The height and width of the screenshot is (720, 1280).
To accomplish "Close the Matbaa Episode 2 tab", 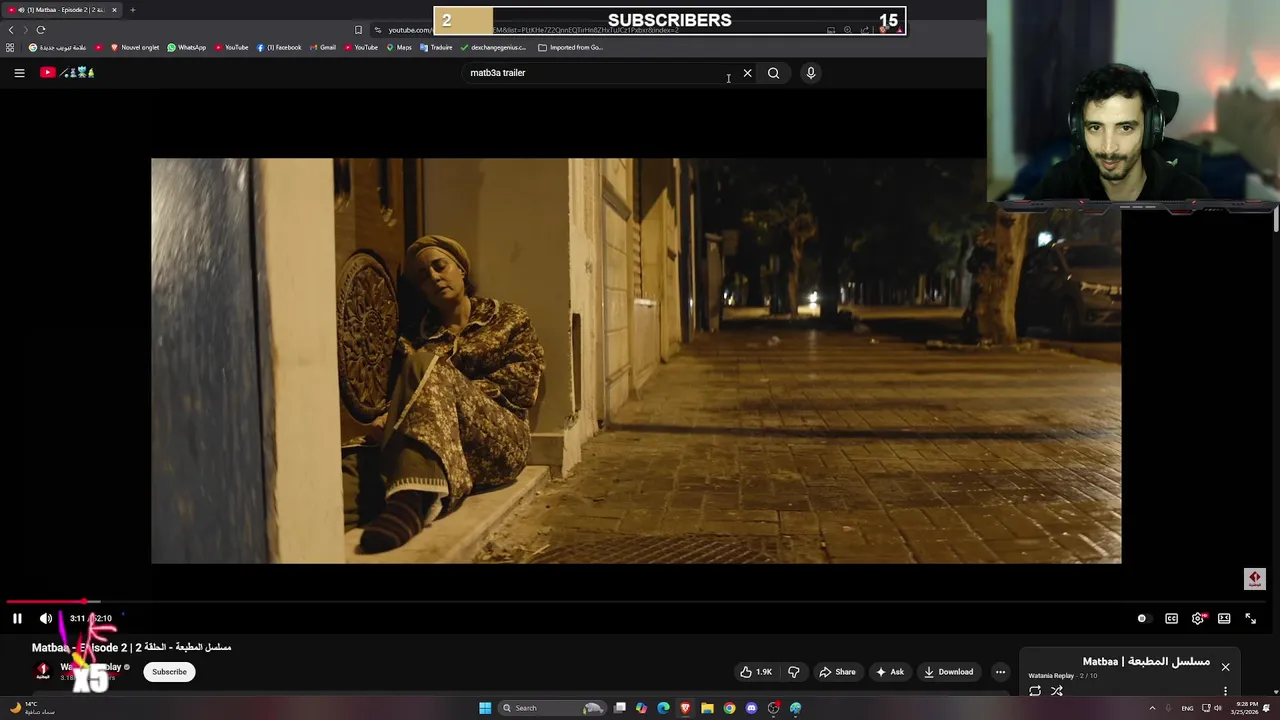I will tap(114, 10).
